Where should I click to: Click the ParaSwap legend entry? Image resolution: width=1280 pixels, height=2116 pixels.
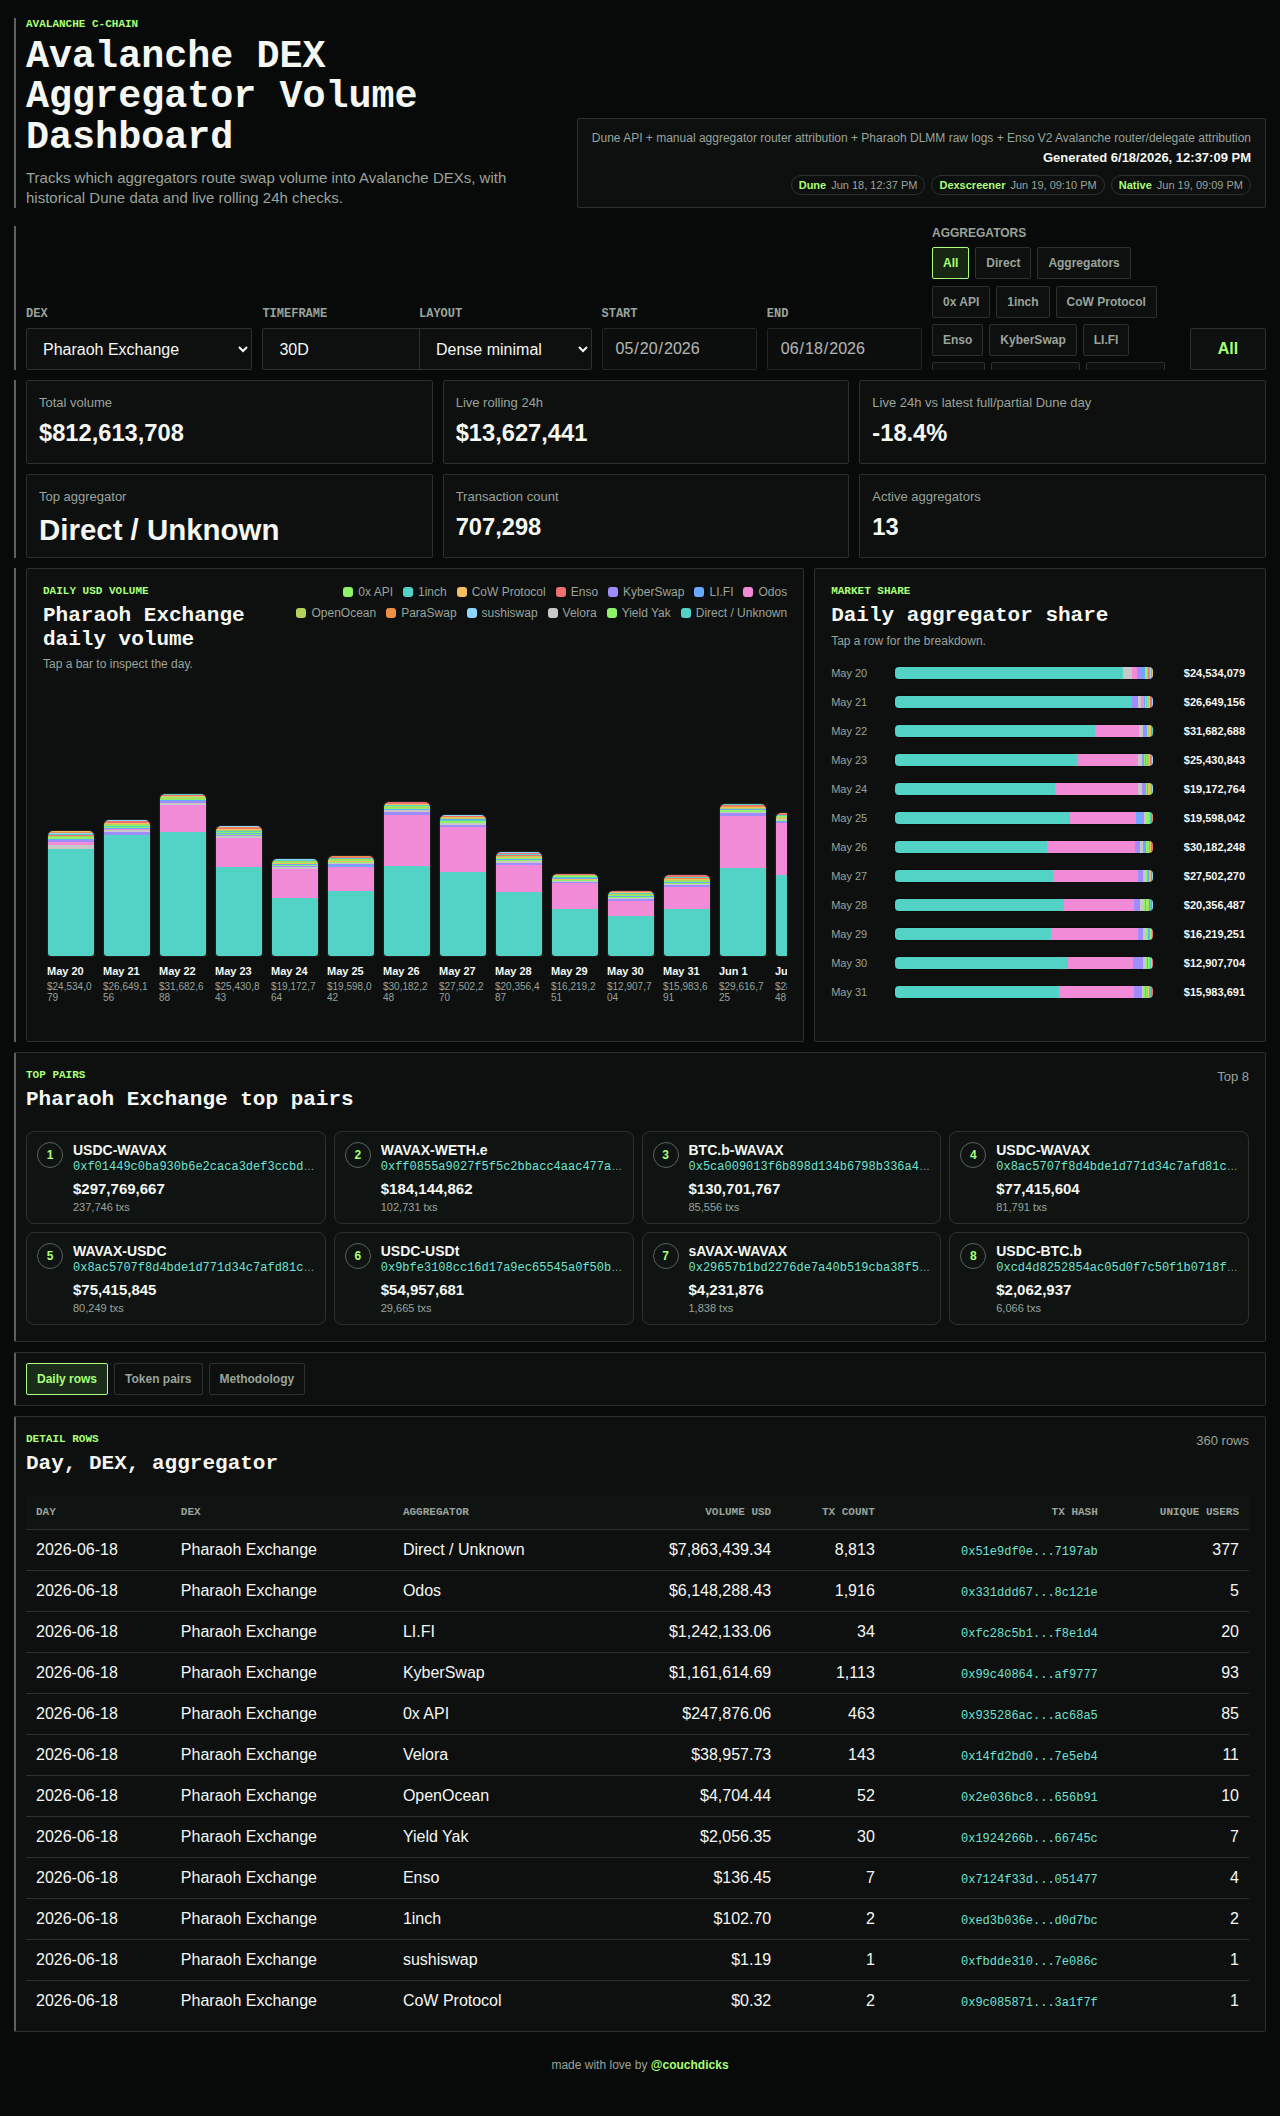pyautogui.click(x=421, y=613)
